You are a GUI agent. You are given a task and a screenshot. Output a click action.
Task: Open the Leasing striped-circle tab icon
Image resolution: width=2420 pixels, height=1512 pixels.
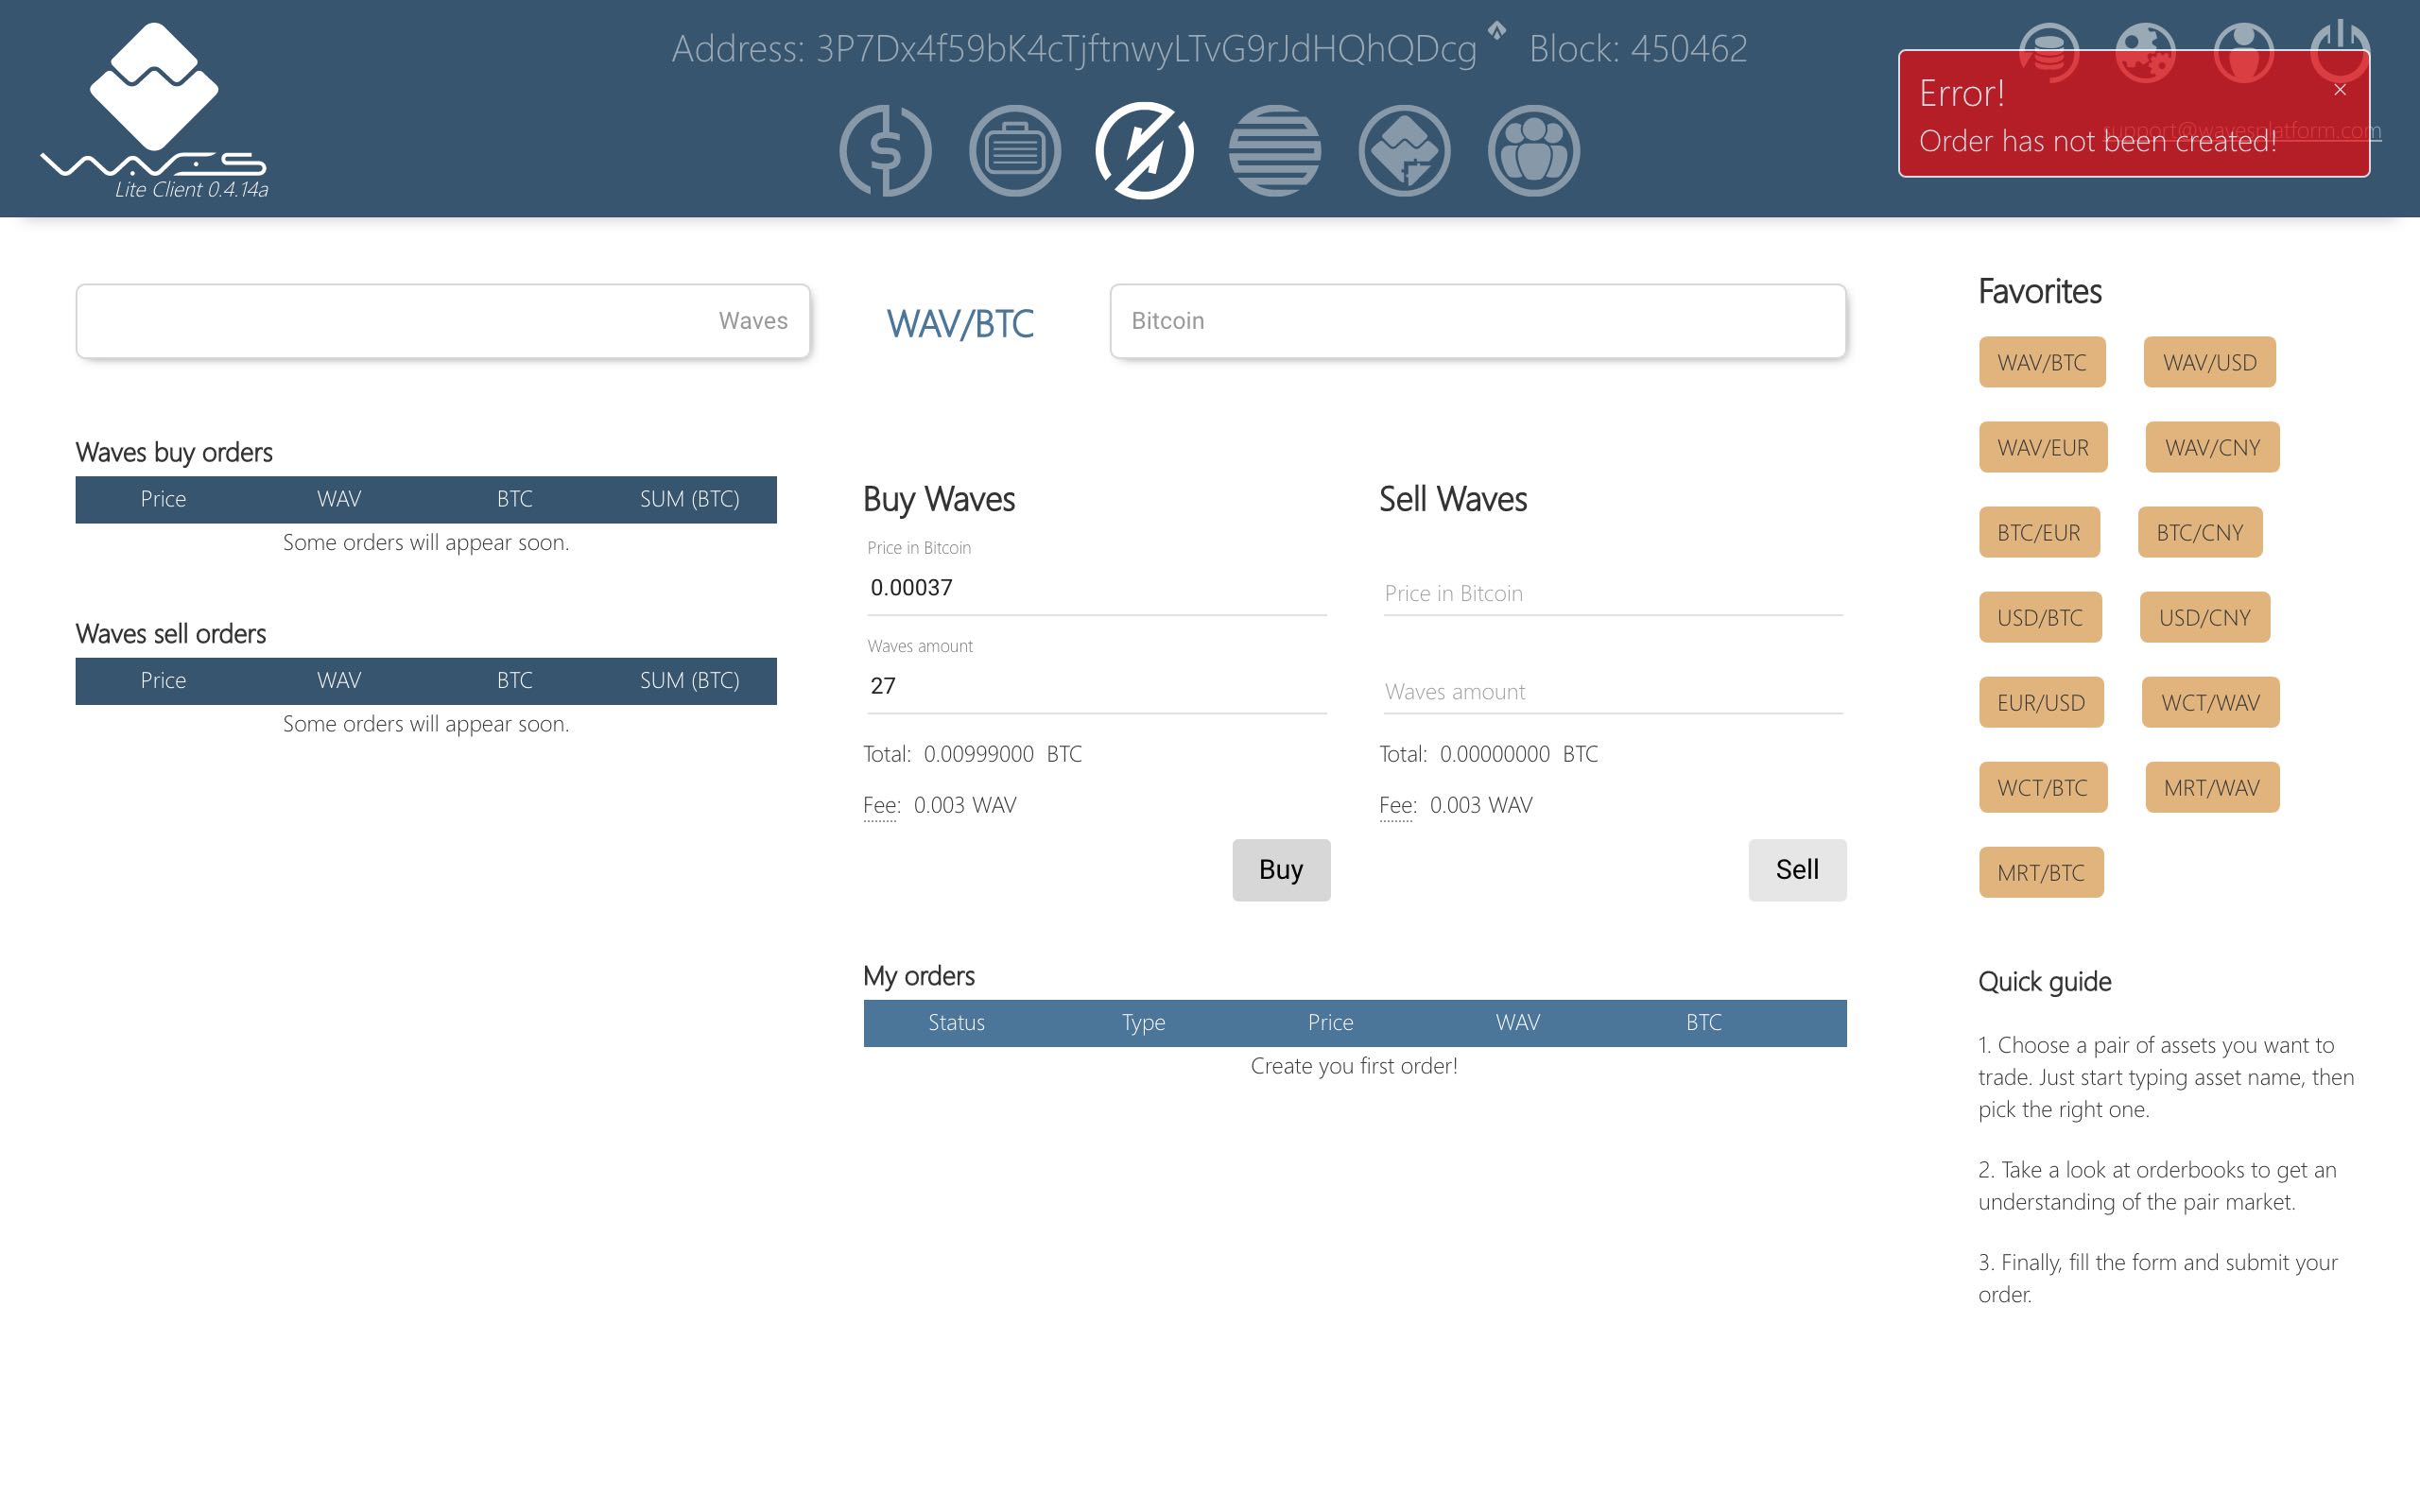[1274, 151]
